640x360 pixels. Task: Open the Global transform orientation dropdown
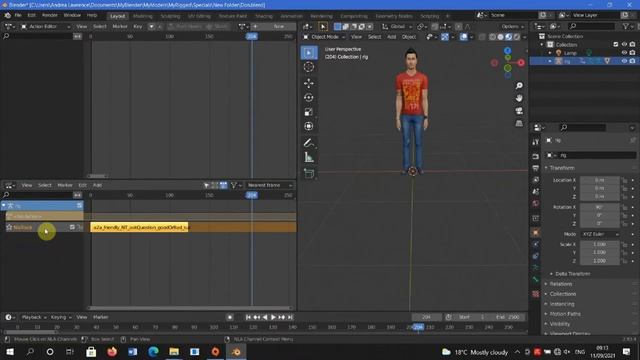[x=397, y=27]
